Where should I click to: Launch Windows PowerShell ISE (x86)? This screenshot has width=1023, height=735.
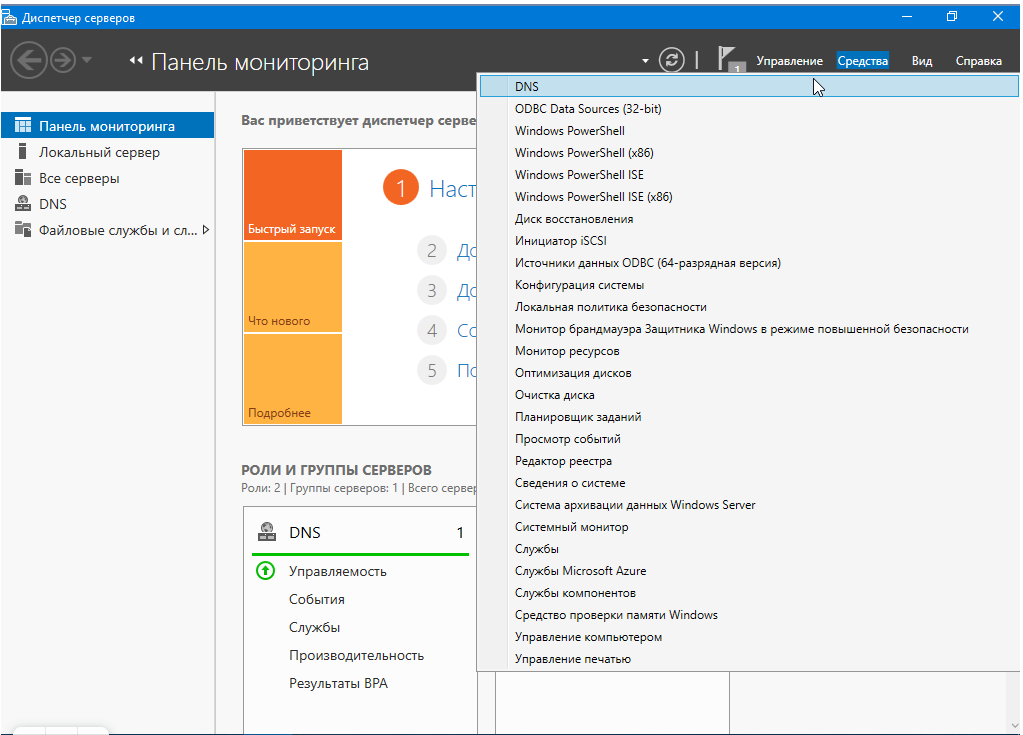(749, 197)
